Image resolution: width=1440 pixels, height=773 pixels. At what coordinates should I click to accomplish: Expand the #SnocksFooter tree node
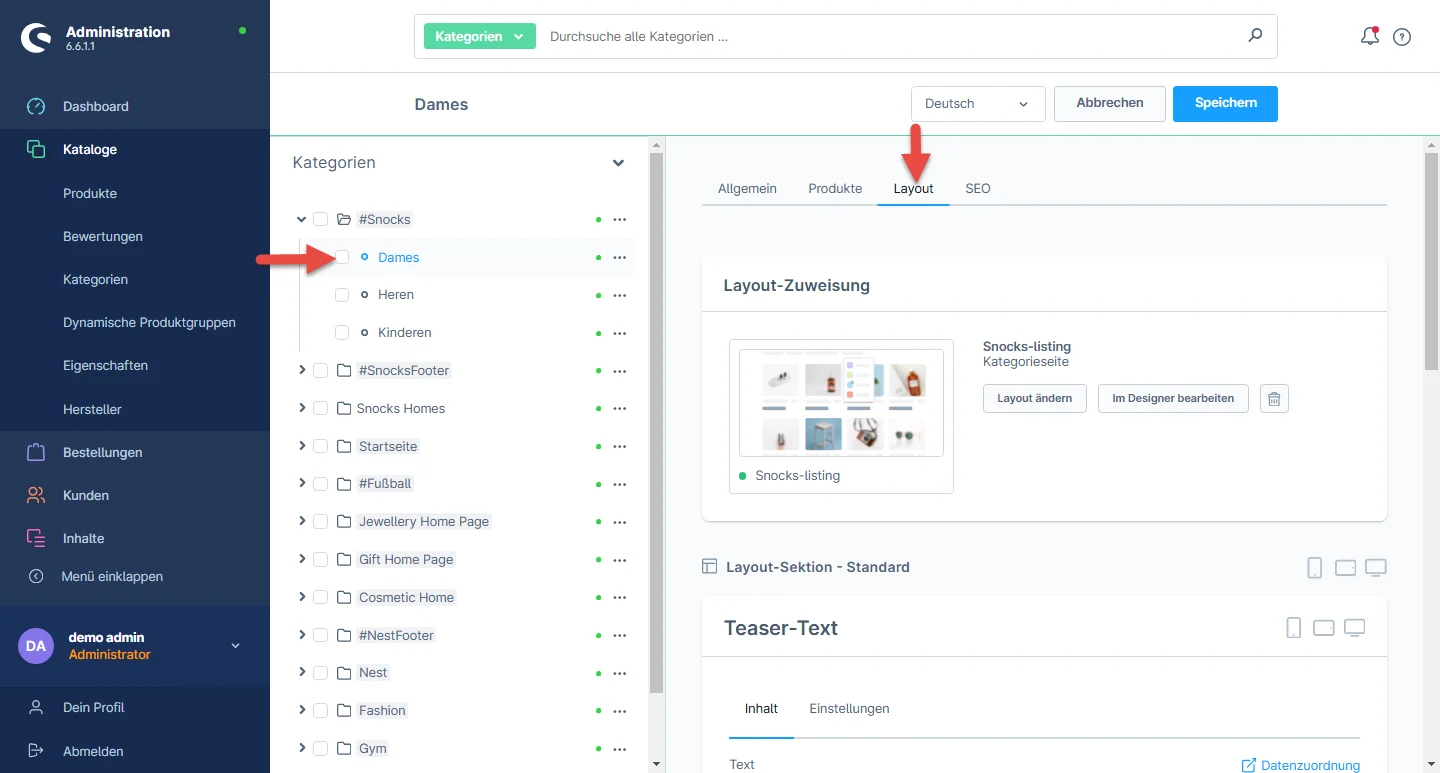[302, 370]
